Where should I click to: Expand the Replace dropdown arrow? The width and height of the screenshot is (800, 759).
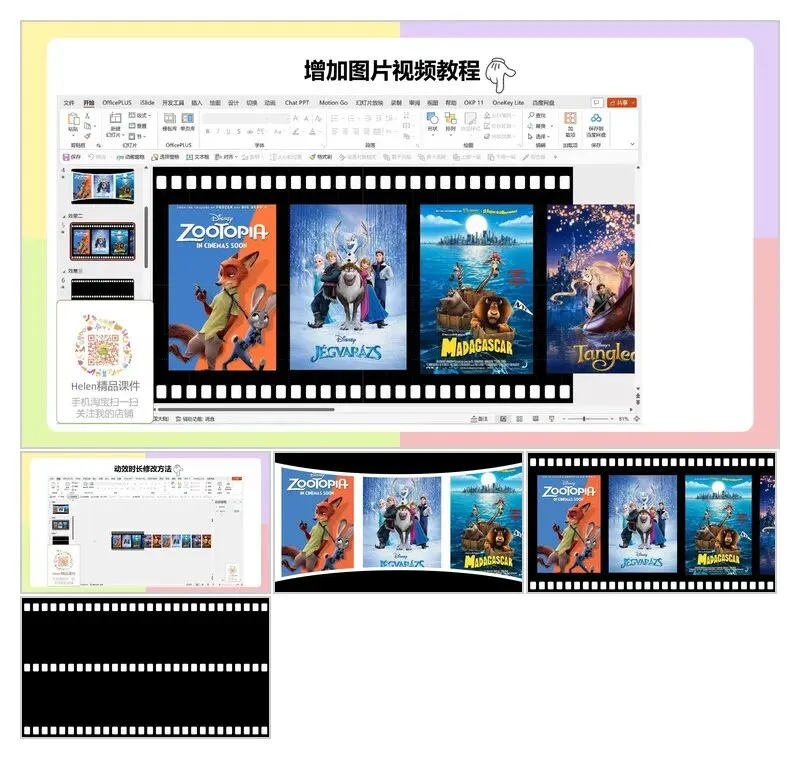(552, 126)
